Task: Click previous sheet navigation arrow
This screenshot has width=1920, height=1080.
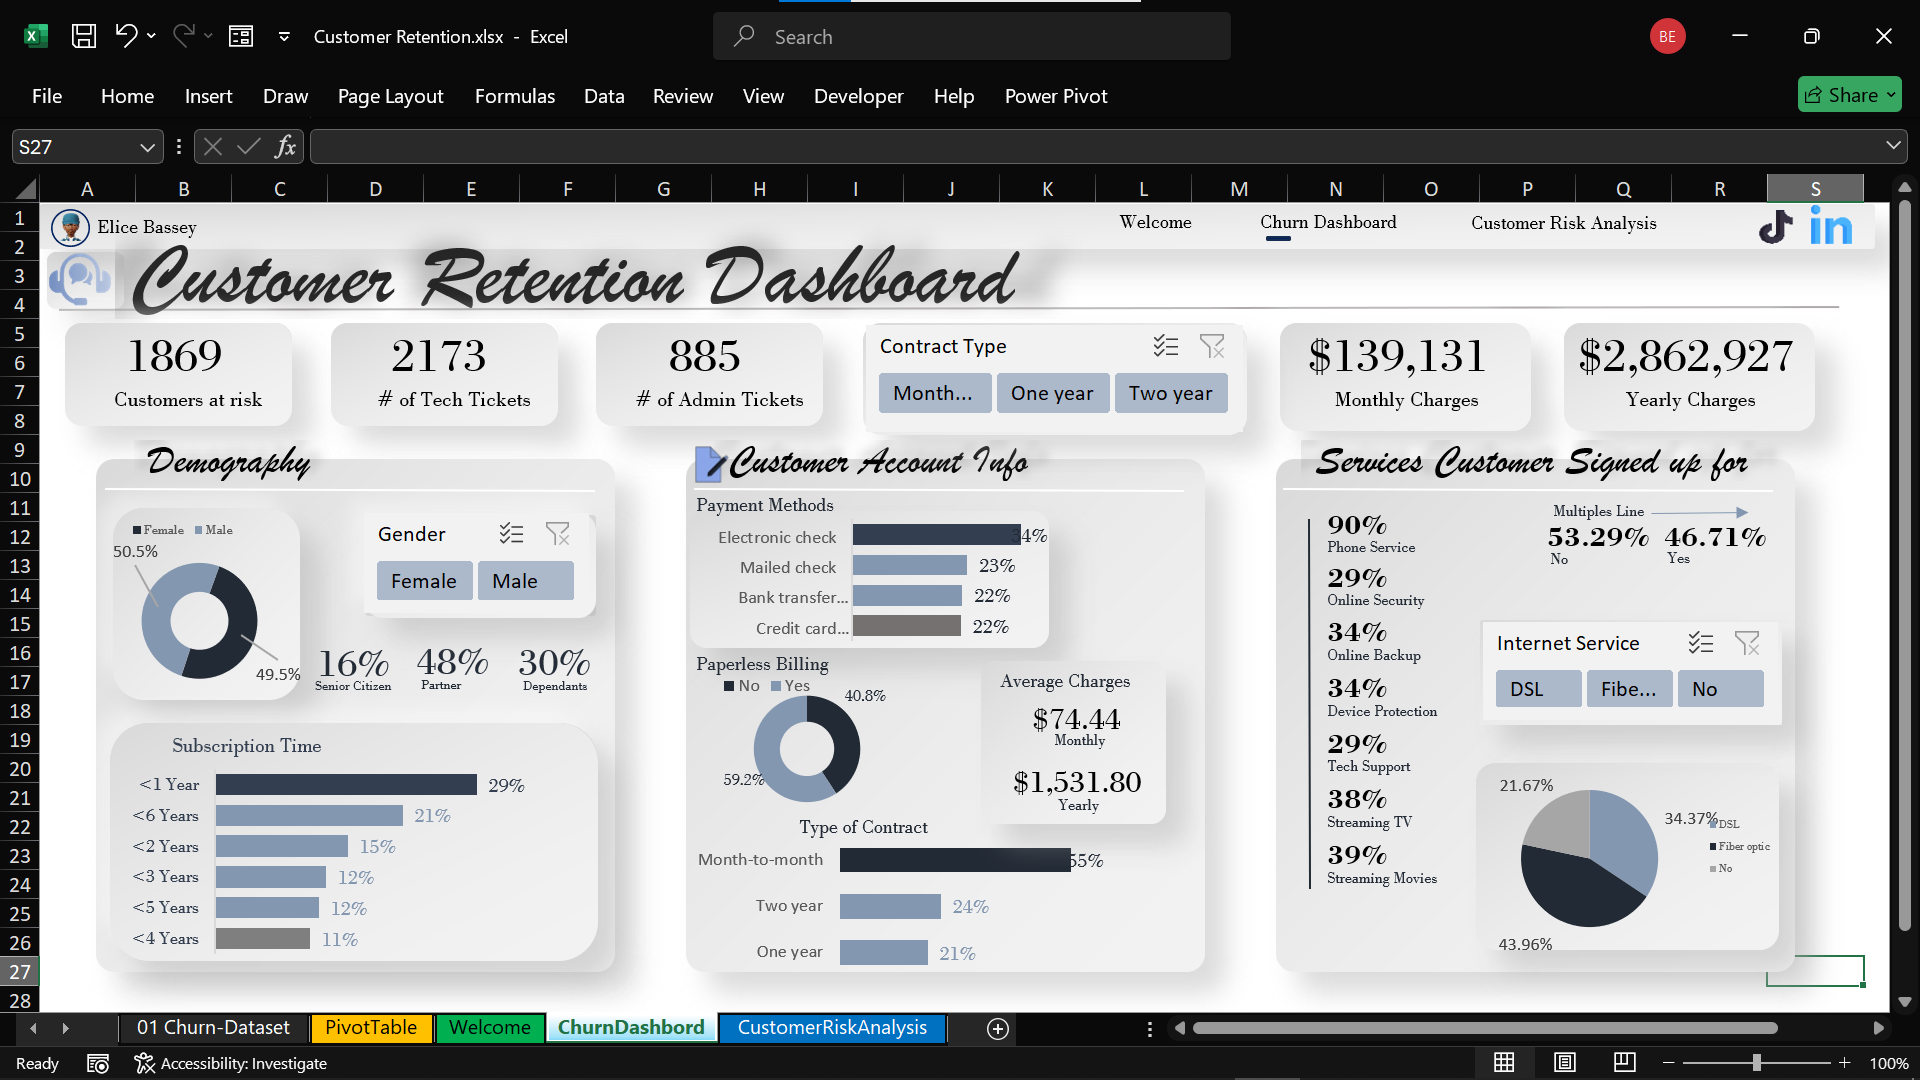Action: pyautogui.click(x=33, y=1028)
